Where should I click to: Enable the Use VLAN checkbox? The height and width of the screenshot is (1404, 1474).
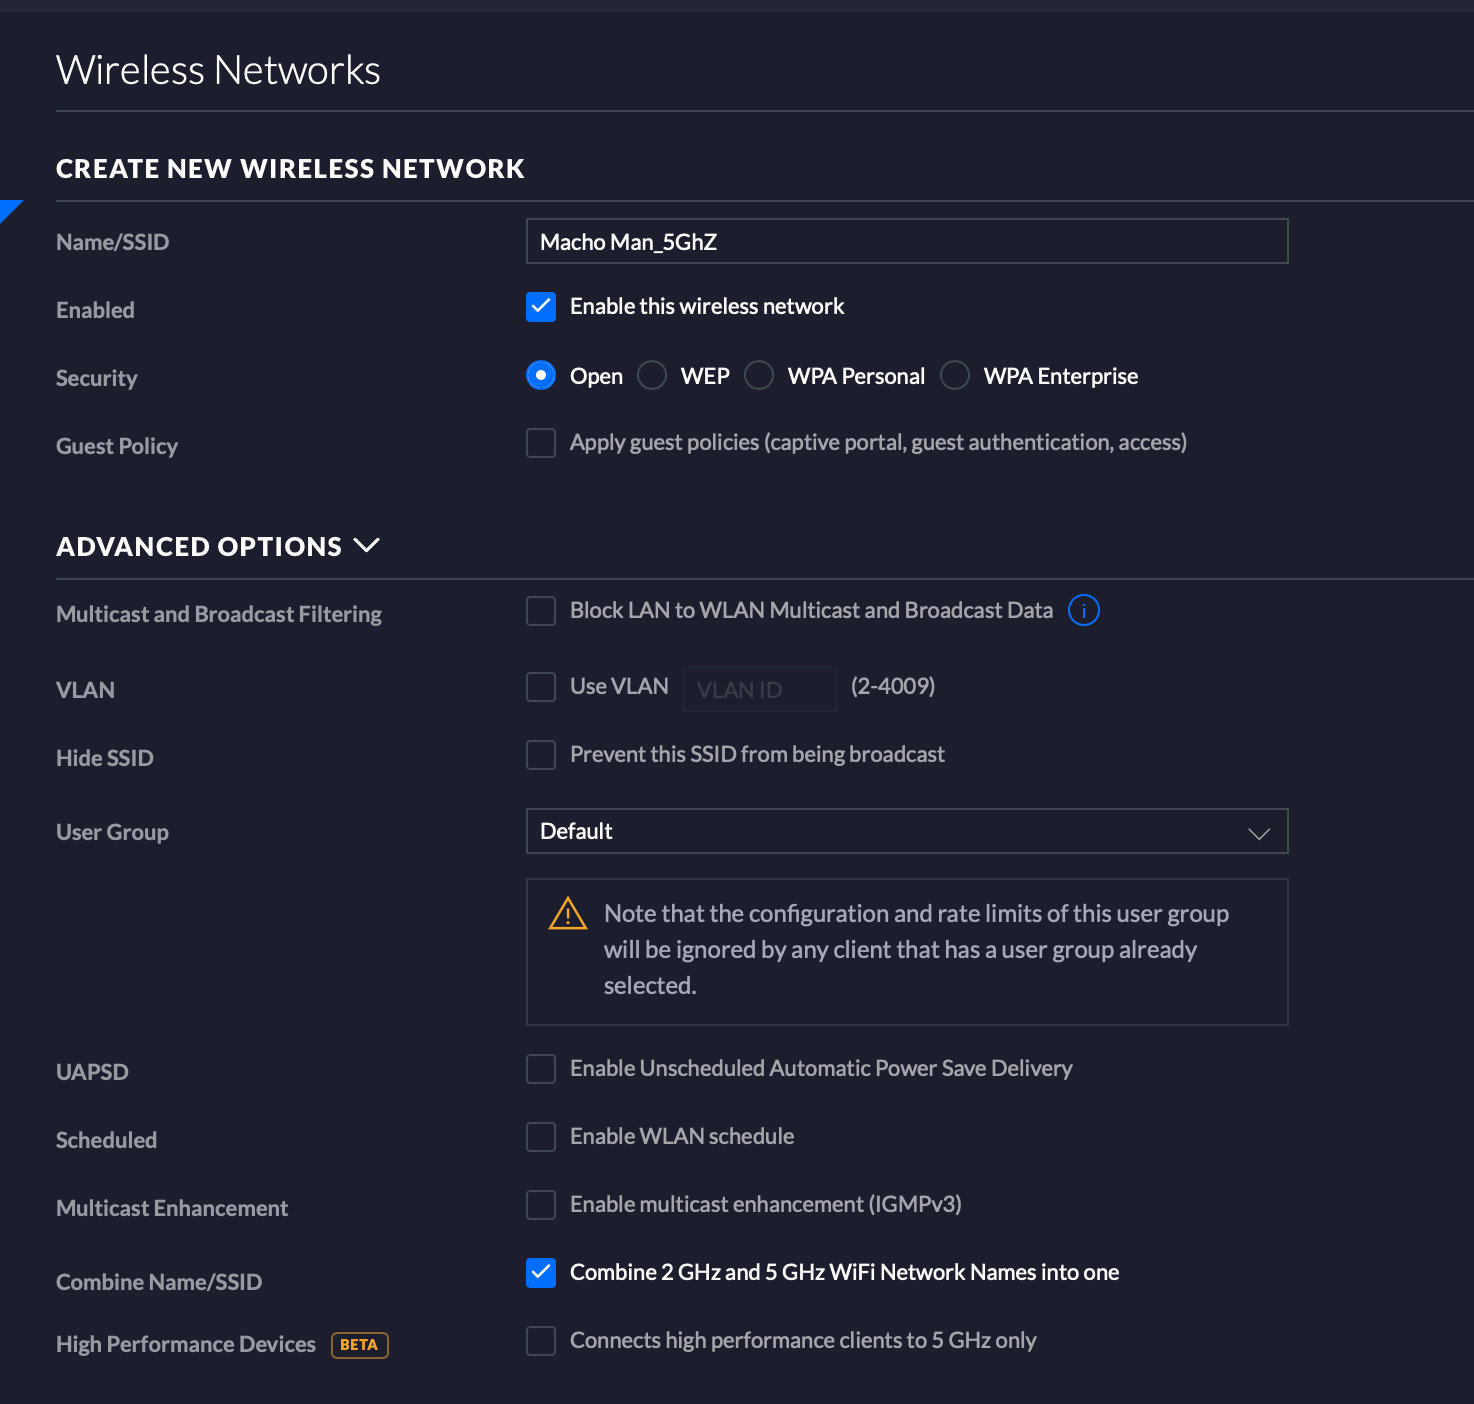click(541, 687)
